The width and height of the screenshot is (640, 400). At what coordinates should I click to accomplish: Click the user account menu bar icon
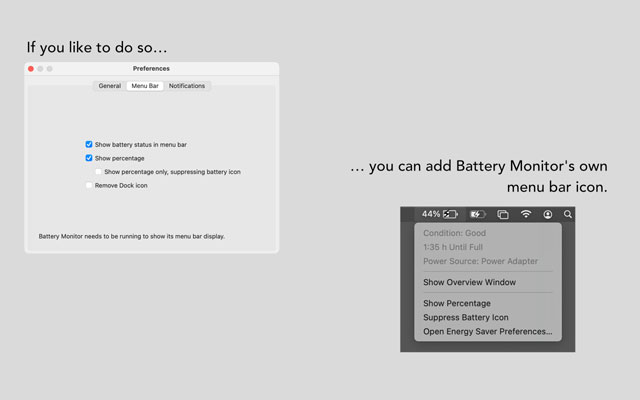(548, 214)
